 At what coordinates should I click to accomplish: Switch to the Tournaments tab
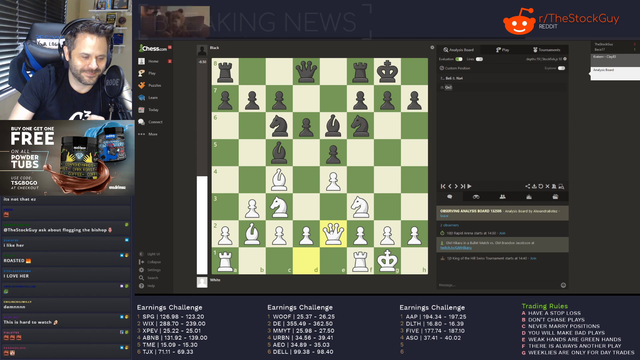(x=547, y=50)
